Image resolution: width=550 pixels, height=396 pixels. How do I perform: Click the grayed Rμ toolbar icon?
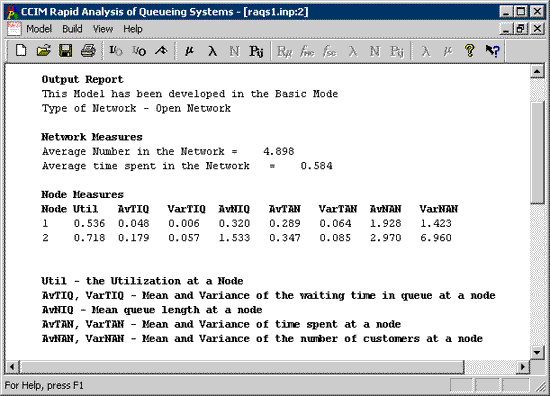284,52
